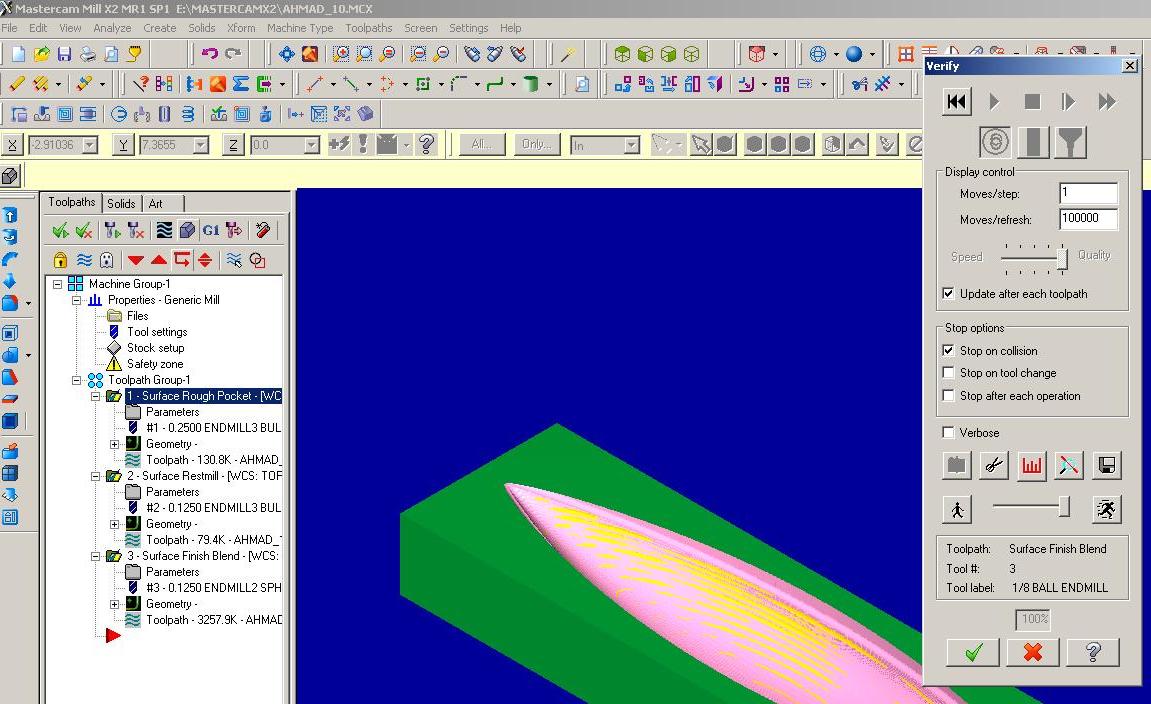Enable the Verbose checkbox
This screenshot has width=1151, height=704.
[948, 432]
